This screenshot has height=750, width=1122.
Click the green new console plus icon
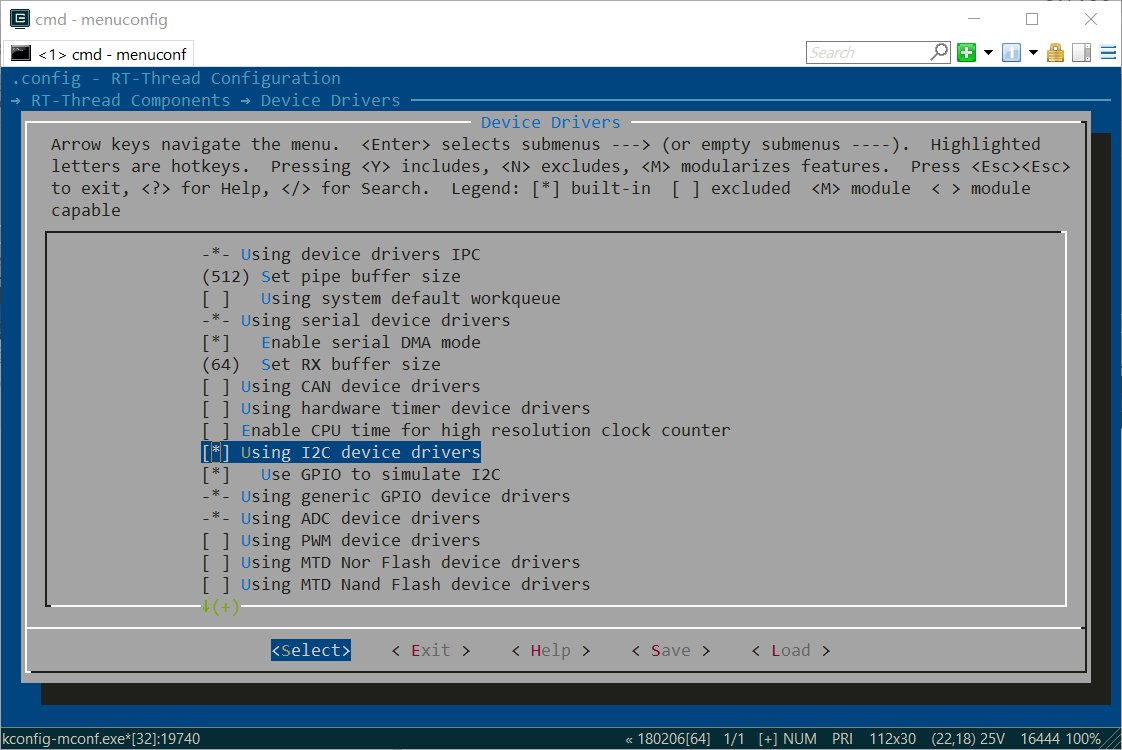click(967, 52)
